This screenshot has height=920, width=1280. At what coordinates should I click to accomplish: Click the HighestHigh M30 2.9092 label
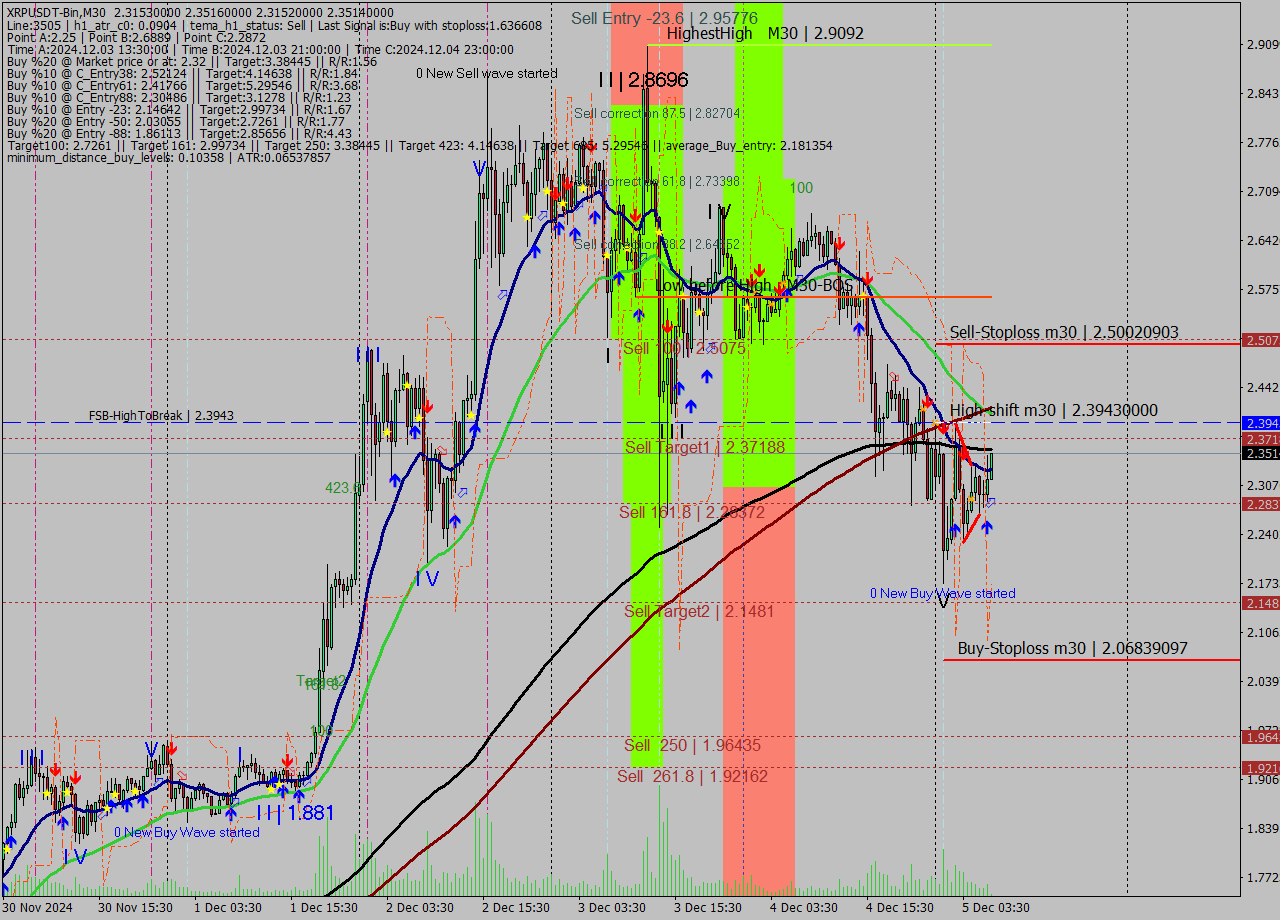click(766, 33)
